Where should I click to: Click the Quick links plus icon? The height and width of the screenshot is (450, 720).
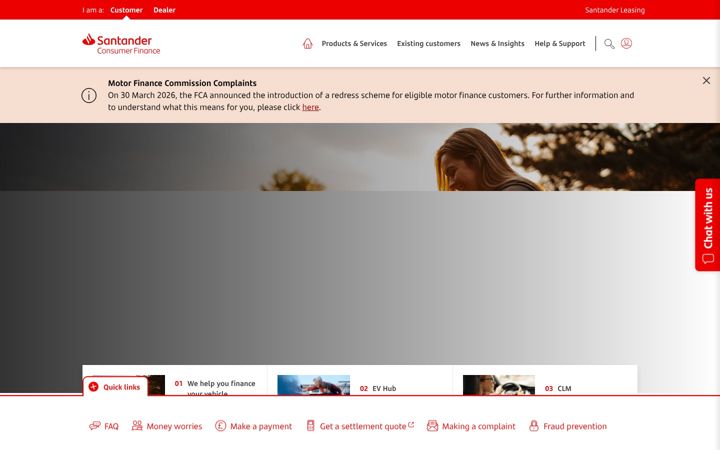tap(94, 387)
